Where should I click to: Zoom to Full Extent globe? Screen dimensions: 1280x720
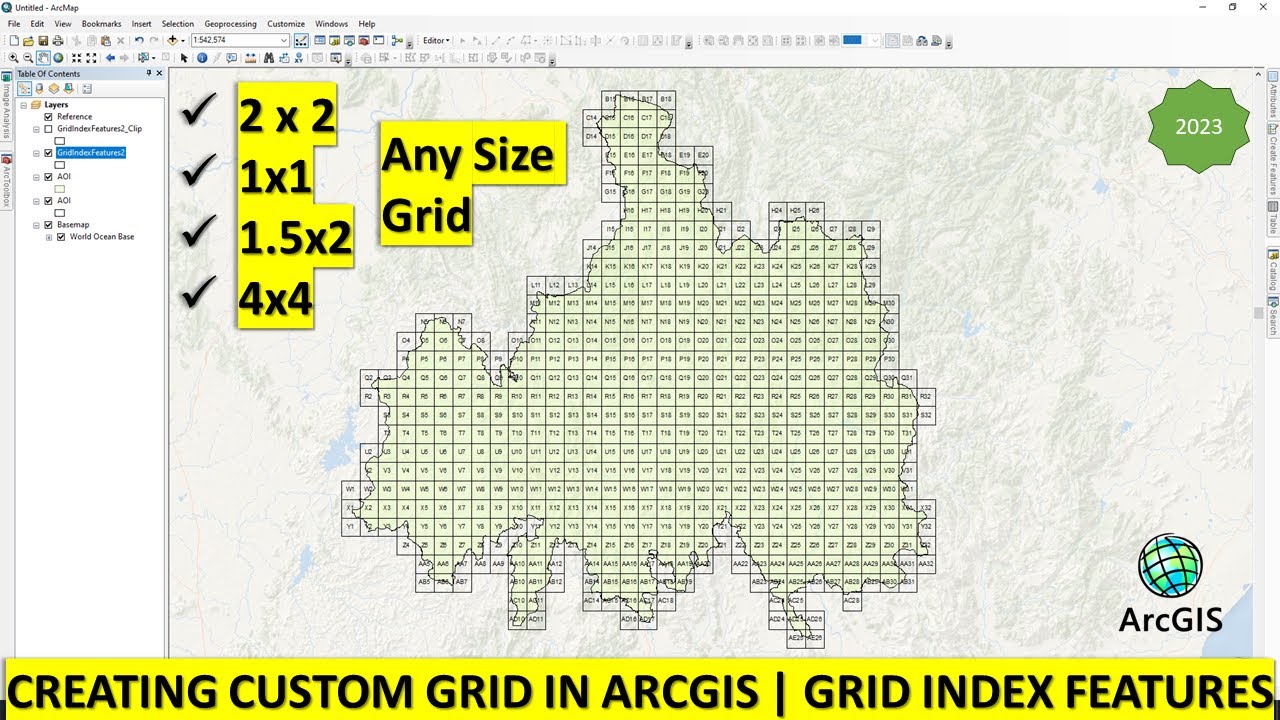[x=58, y=58]
